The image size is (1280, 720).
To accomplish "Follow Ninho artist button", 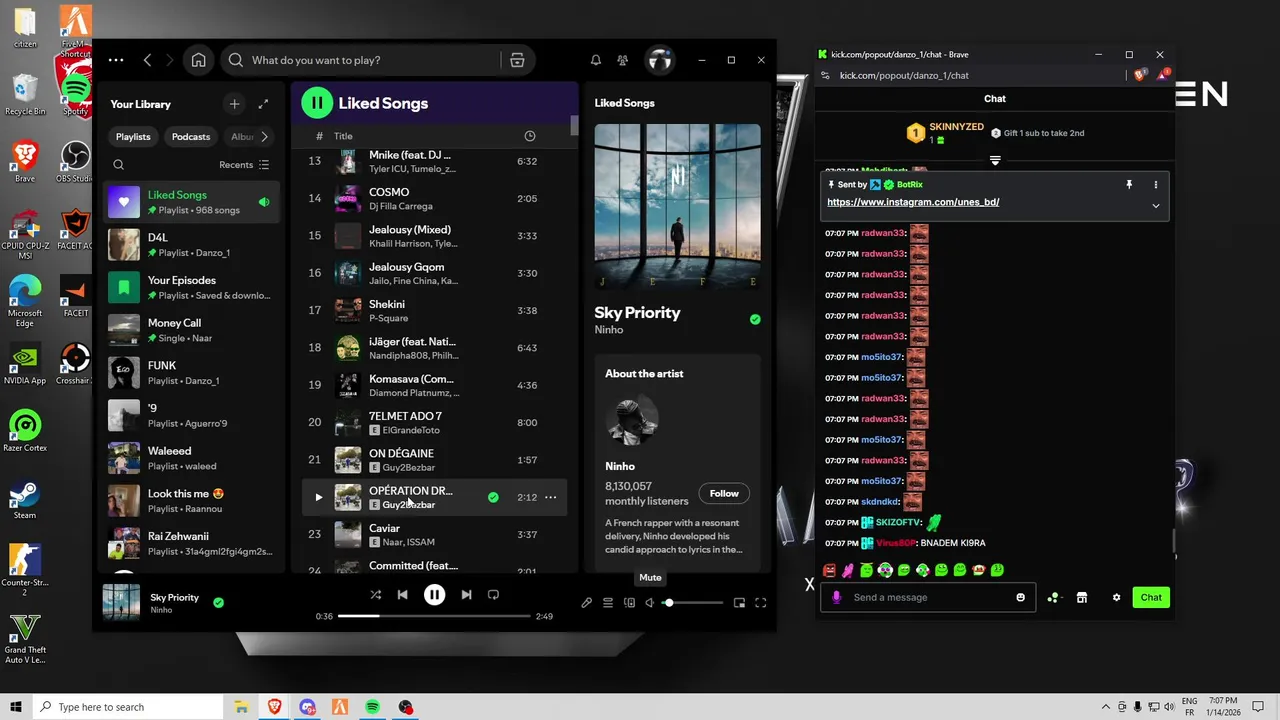I will [x=724, y=493].
